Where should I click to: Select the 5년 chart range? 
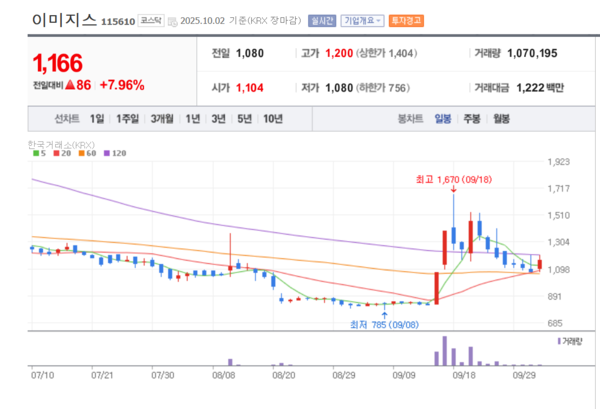click(244, 118)
